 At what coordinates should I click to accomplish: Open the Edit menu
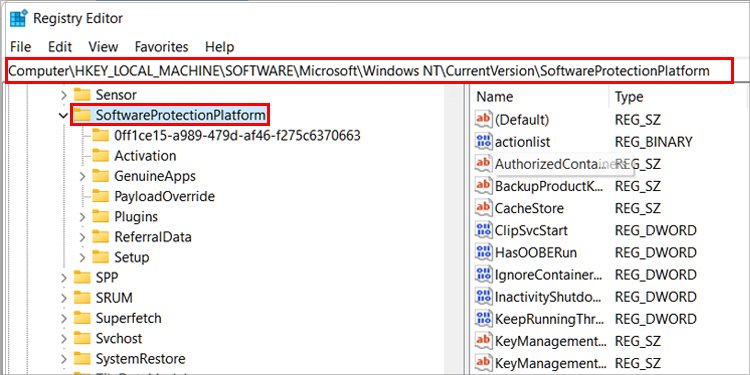[60, 47]
